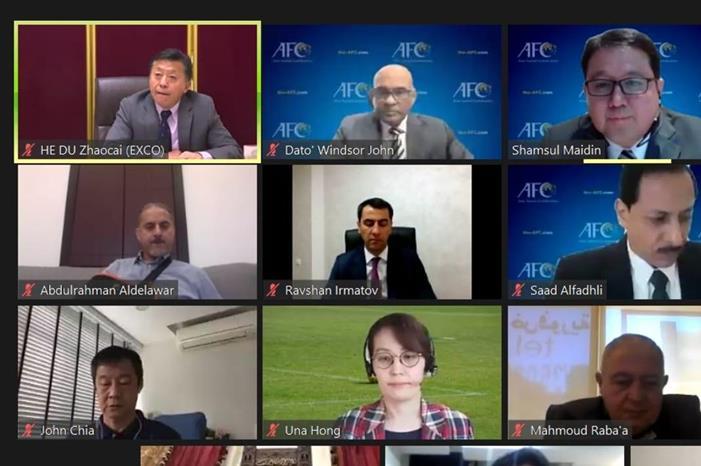Select Una Hong's video tile
This screenshot has width=701, height=466.
pos(382,373)
